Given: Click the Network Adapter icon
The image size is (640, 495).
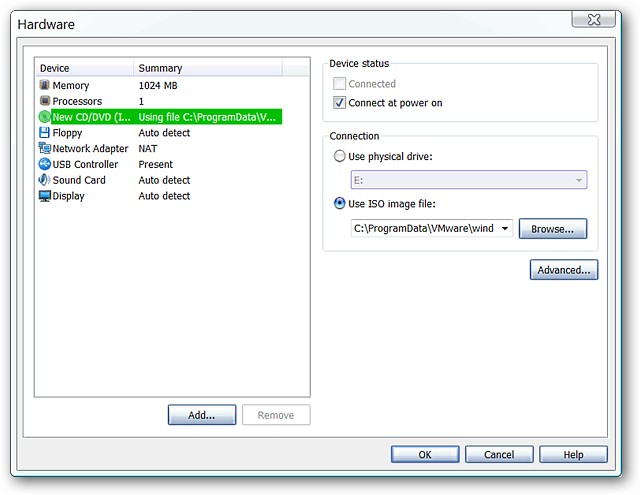Looking at the screenshot, I should pyautogui.click(x=44, y=148).
